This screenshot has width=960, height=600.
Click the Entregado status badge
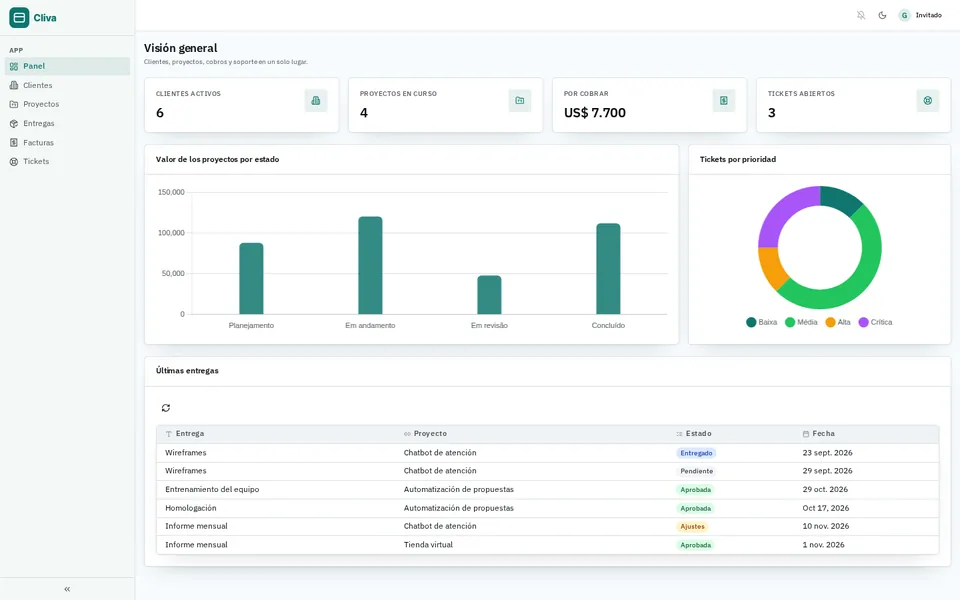[696, 453]
